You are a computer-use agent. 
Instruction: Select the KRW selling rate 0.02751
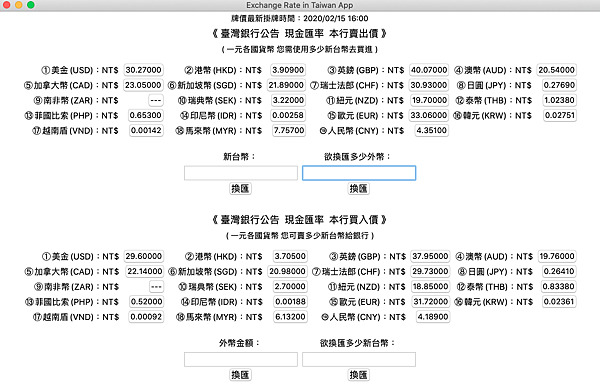[560, 115]
